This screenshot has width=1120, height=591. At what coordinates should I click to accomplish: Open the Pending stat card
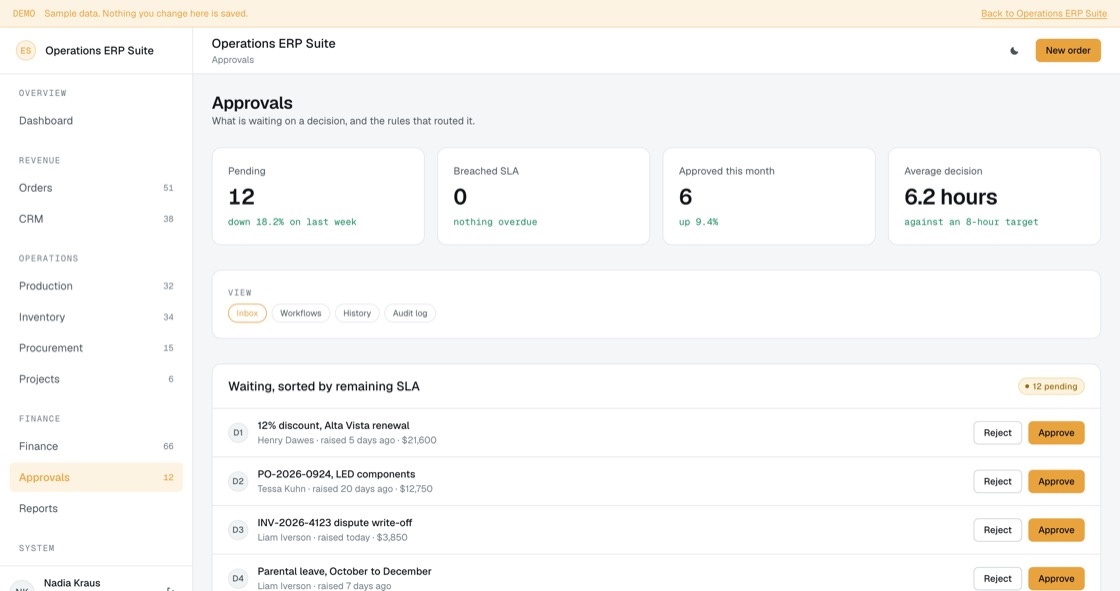pos(318,197)
